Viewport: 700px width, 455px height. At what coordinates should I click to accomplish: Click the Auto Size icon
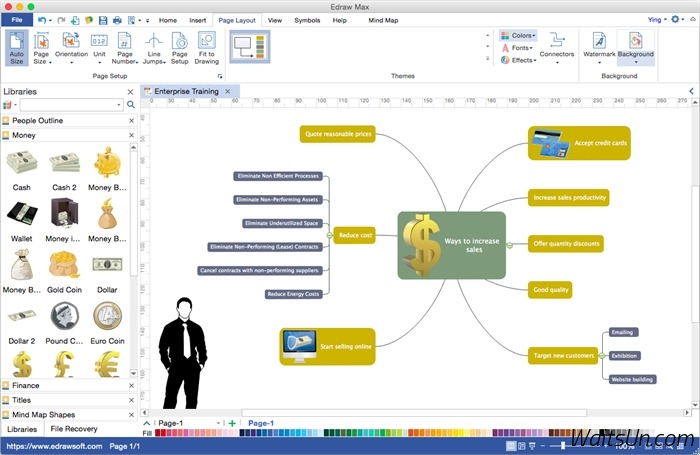coord(17,46)
